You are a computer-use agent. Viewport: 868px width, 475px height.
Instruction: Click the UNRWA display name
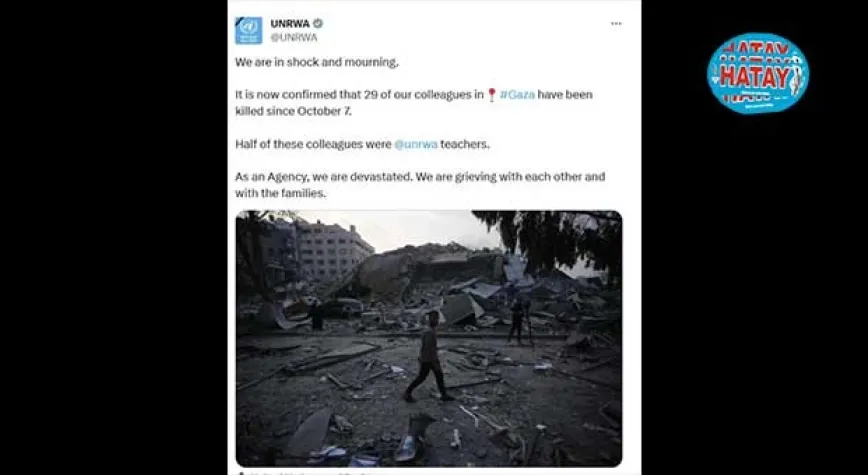(290, 23)
